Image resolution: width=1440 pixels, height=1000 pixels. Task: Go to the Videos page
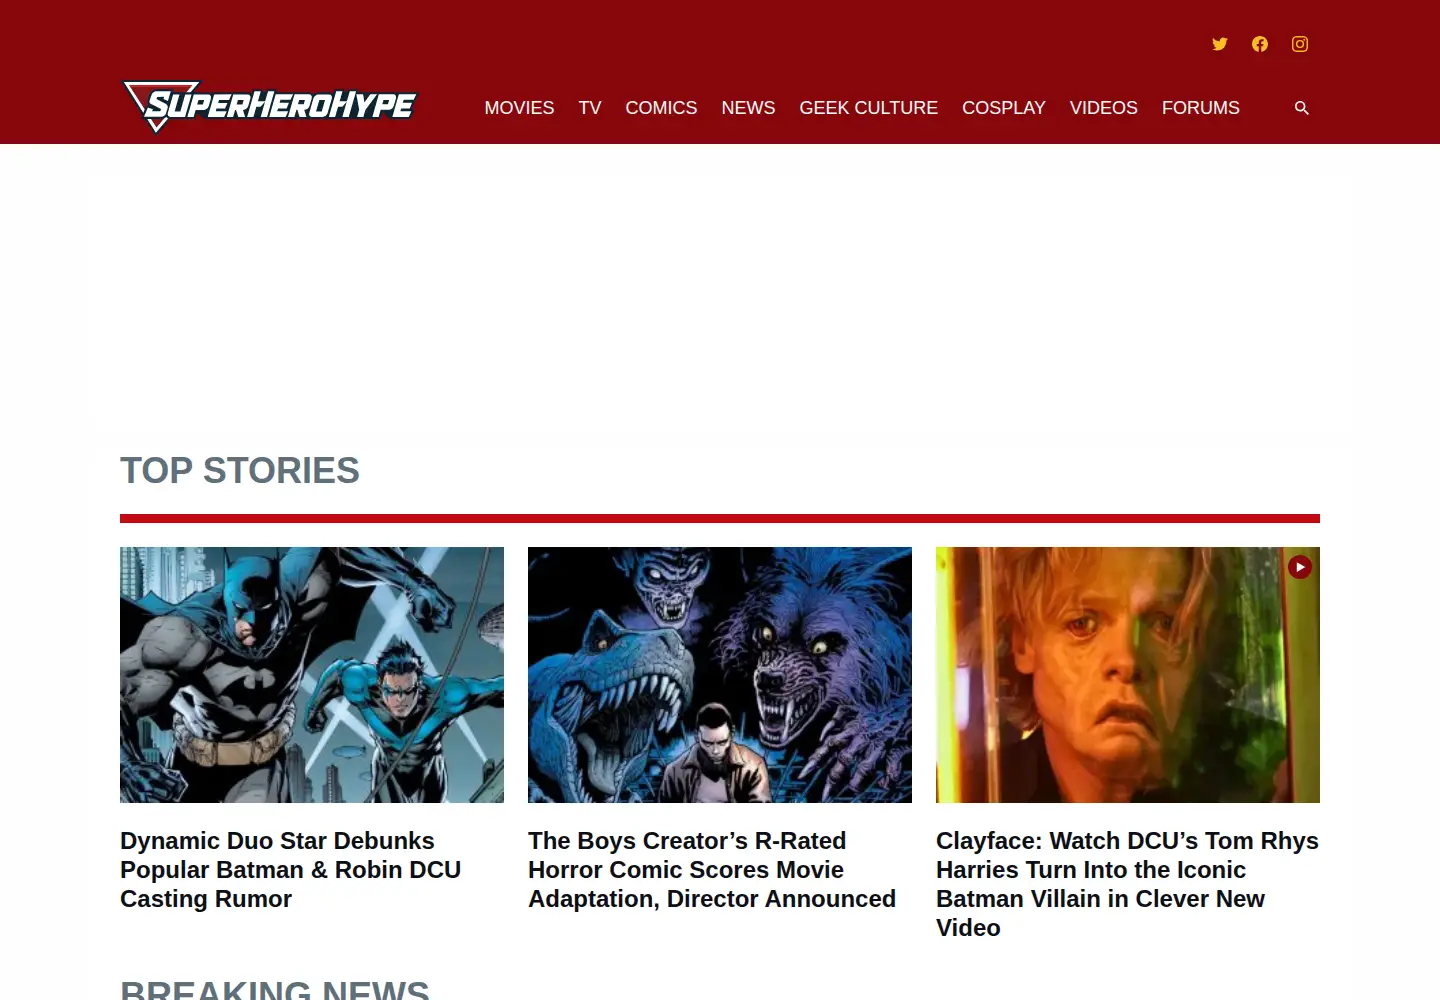1104,108
